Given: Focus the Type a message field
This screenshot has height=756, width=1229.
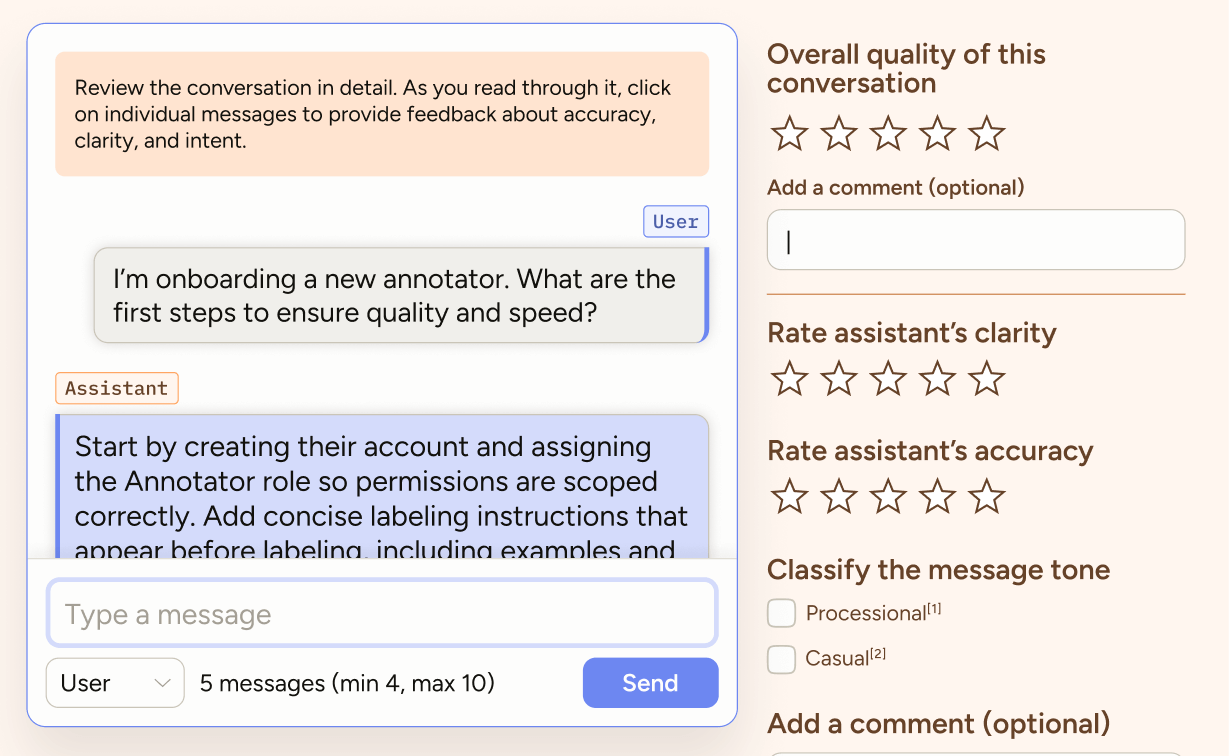Looking at the screenshot, I should (x=382, y=614).
